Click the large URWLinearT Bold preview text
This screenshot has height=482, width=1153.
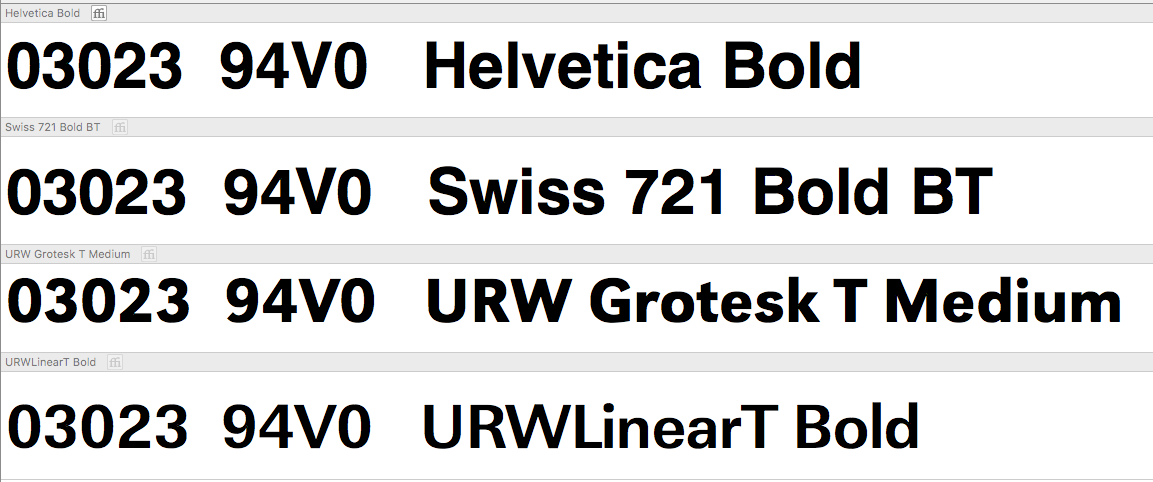pyautogui.click(x=671, y=427)
